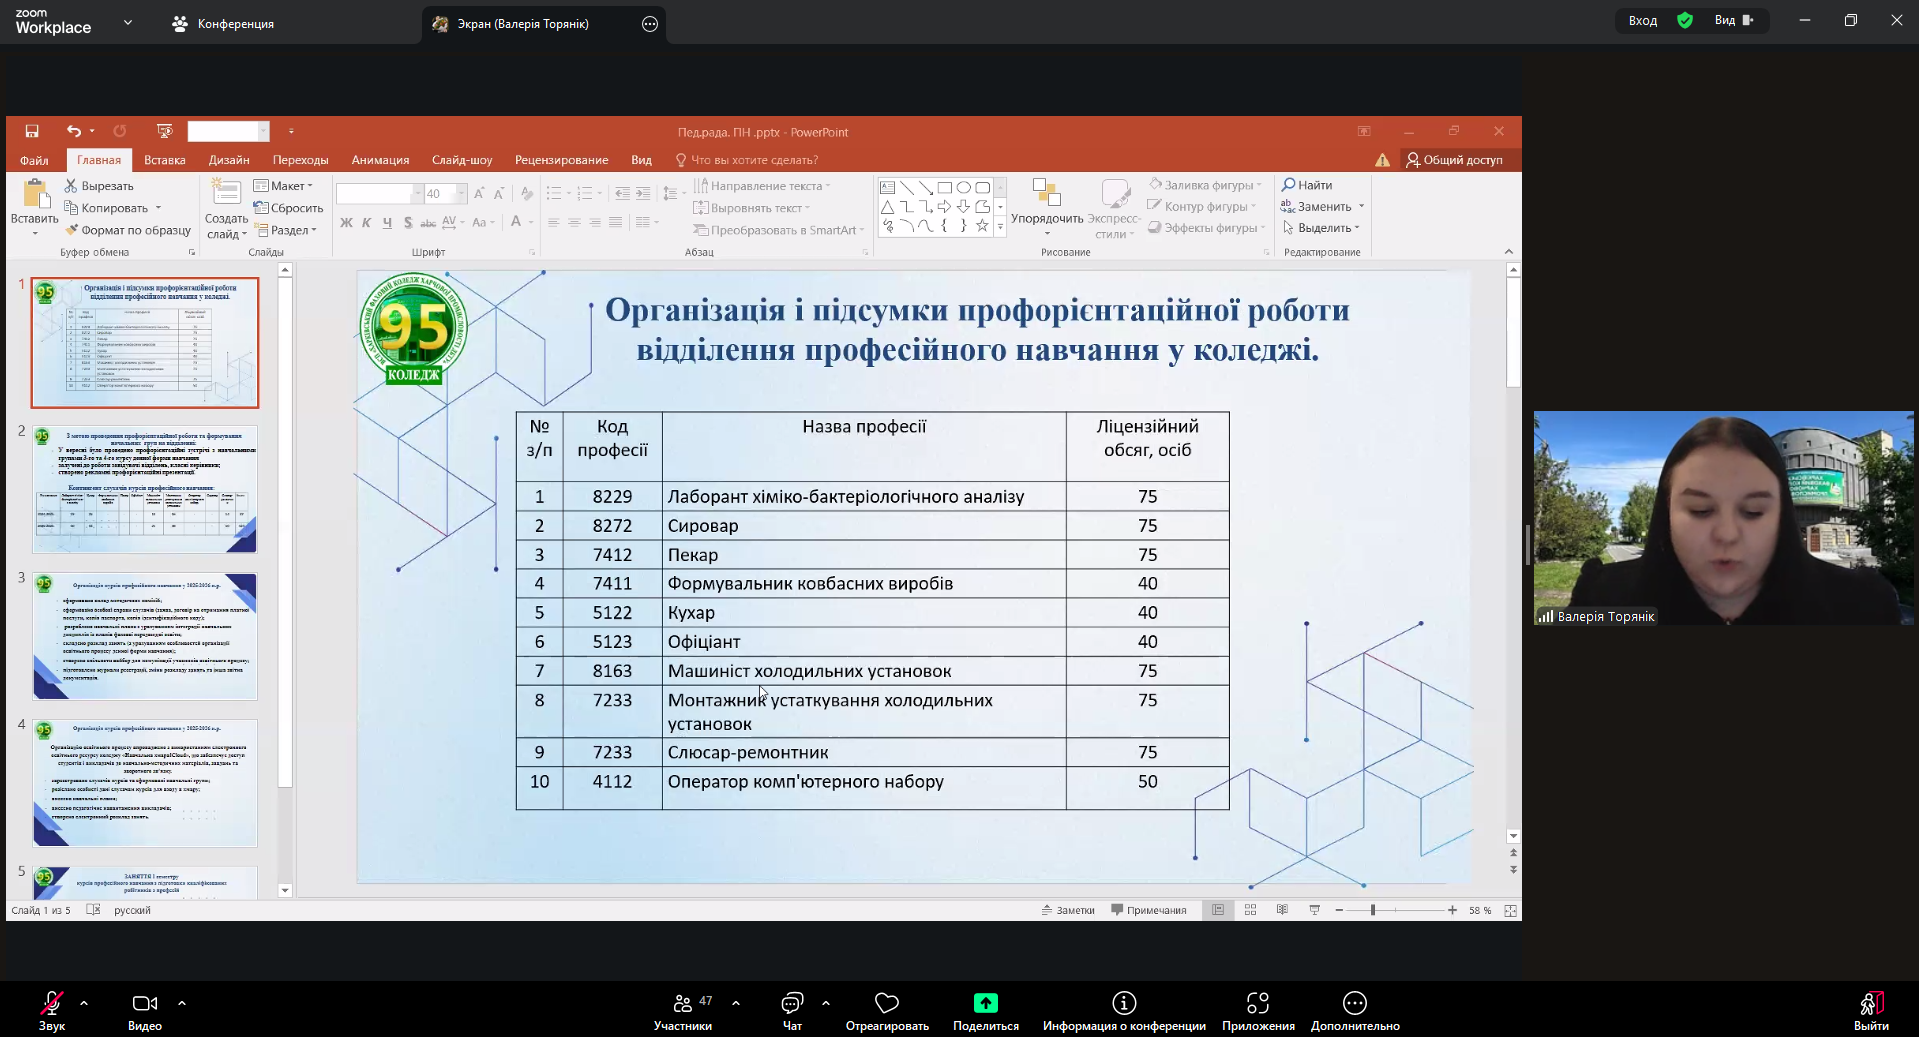The height and width of the screenshot is (1037, 1919).
Task: Open the Zoom Apps icon
Action: (x=1257, y=1004)
